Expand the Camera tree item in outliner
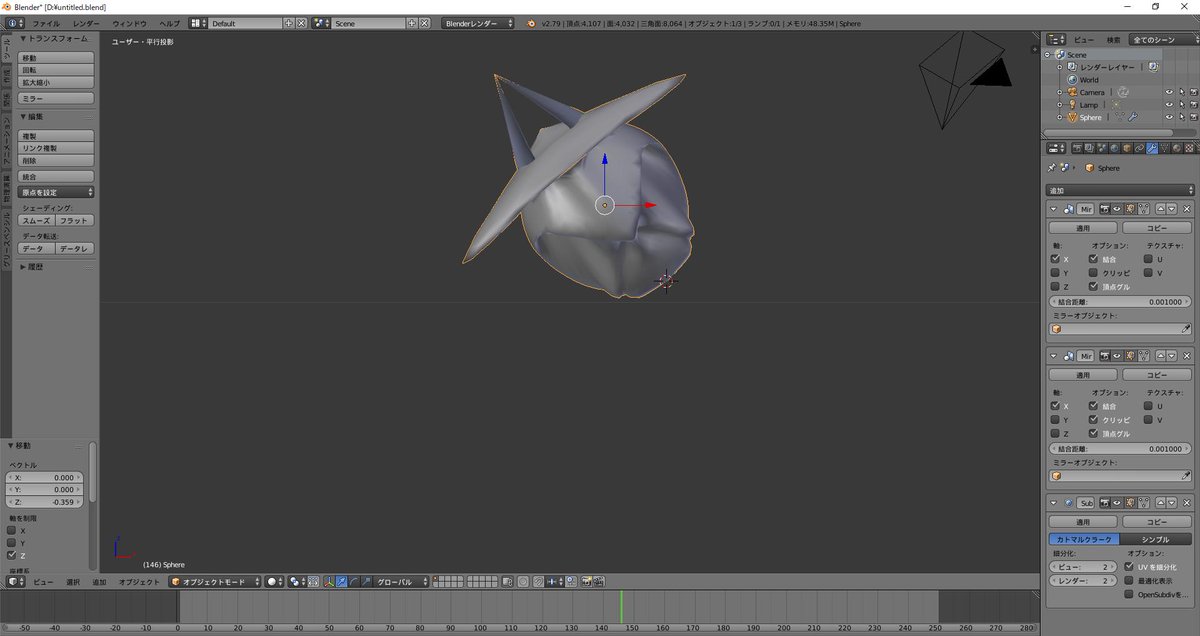The image size is (1200, 636). (x=1060, y=92)
